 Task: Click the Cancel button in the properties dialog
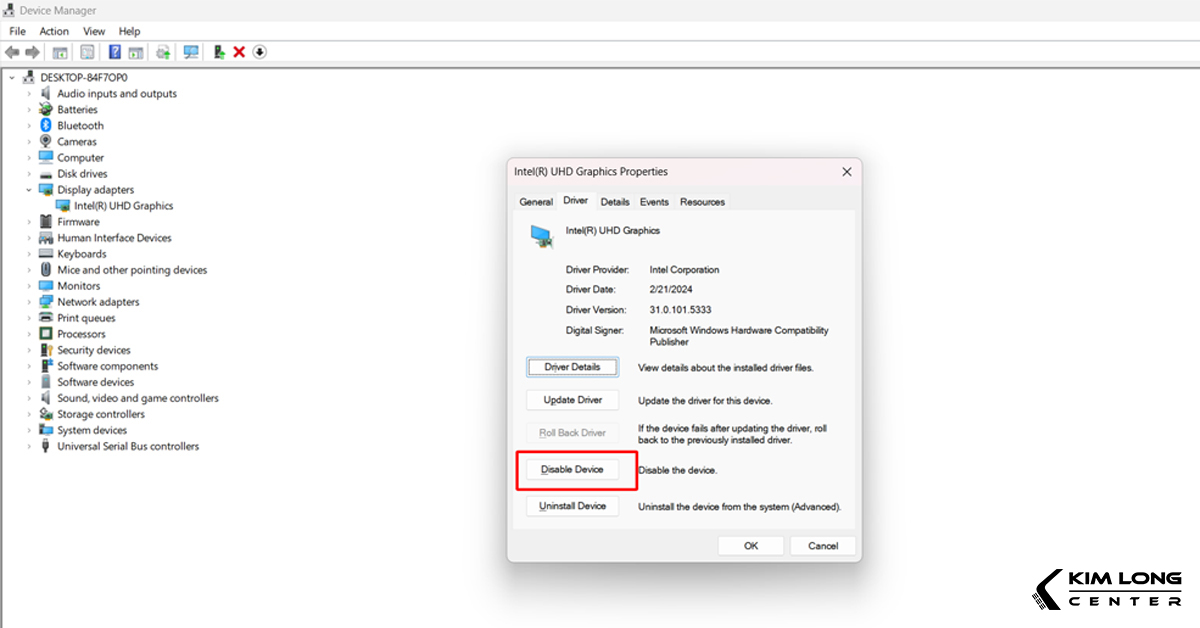pos(822,545)
